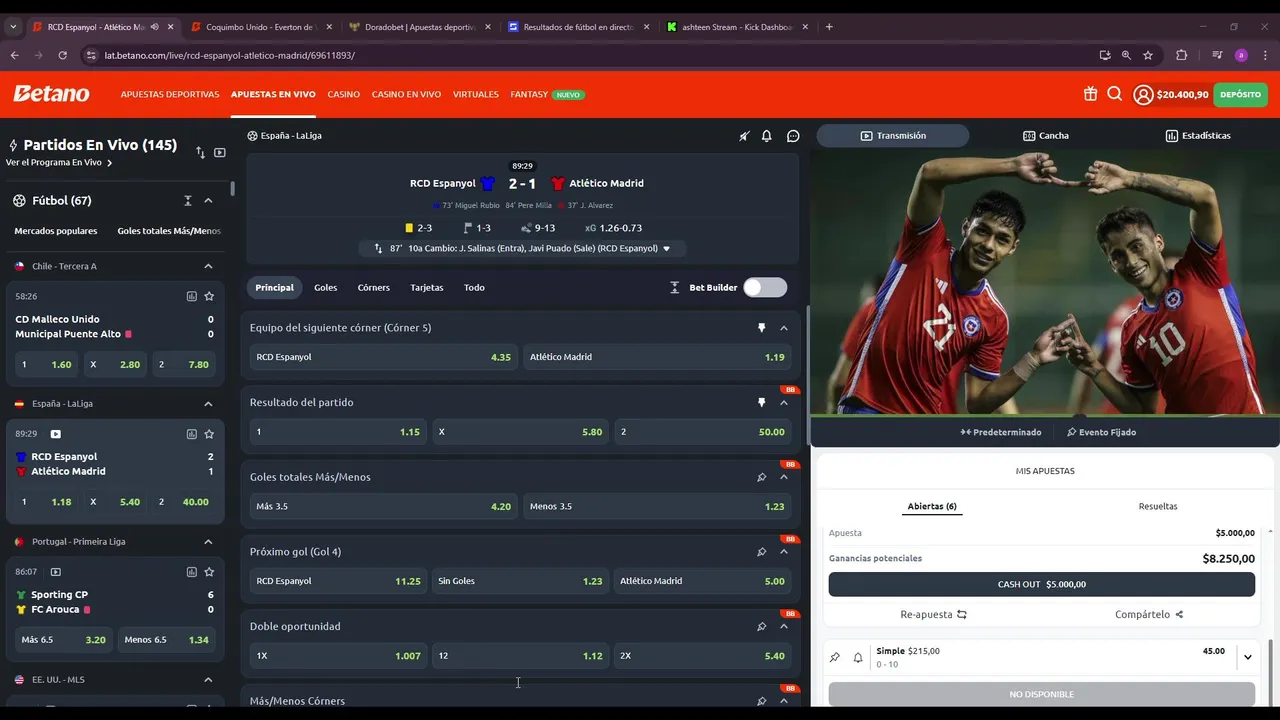The width and height of the screenshot is (1280, 720).
Task: Select the Estadísticas view tab
Action: (x=1198, y=136)
